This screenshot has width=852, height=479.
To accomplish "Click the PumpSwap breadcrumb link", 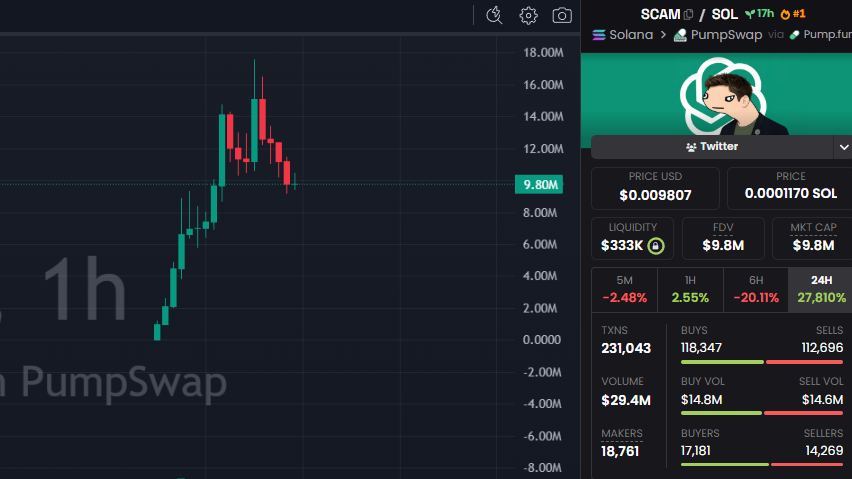I will [x=726, y=35].
